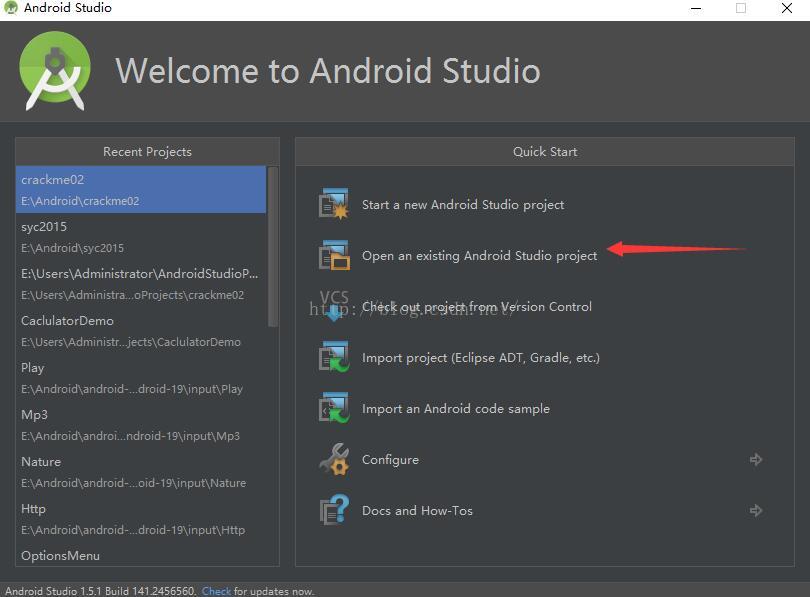This screenshot has height=597, width=810.
Task: Open the Configure menu entry
Action: click(391, 460)
